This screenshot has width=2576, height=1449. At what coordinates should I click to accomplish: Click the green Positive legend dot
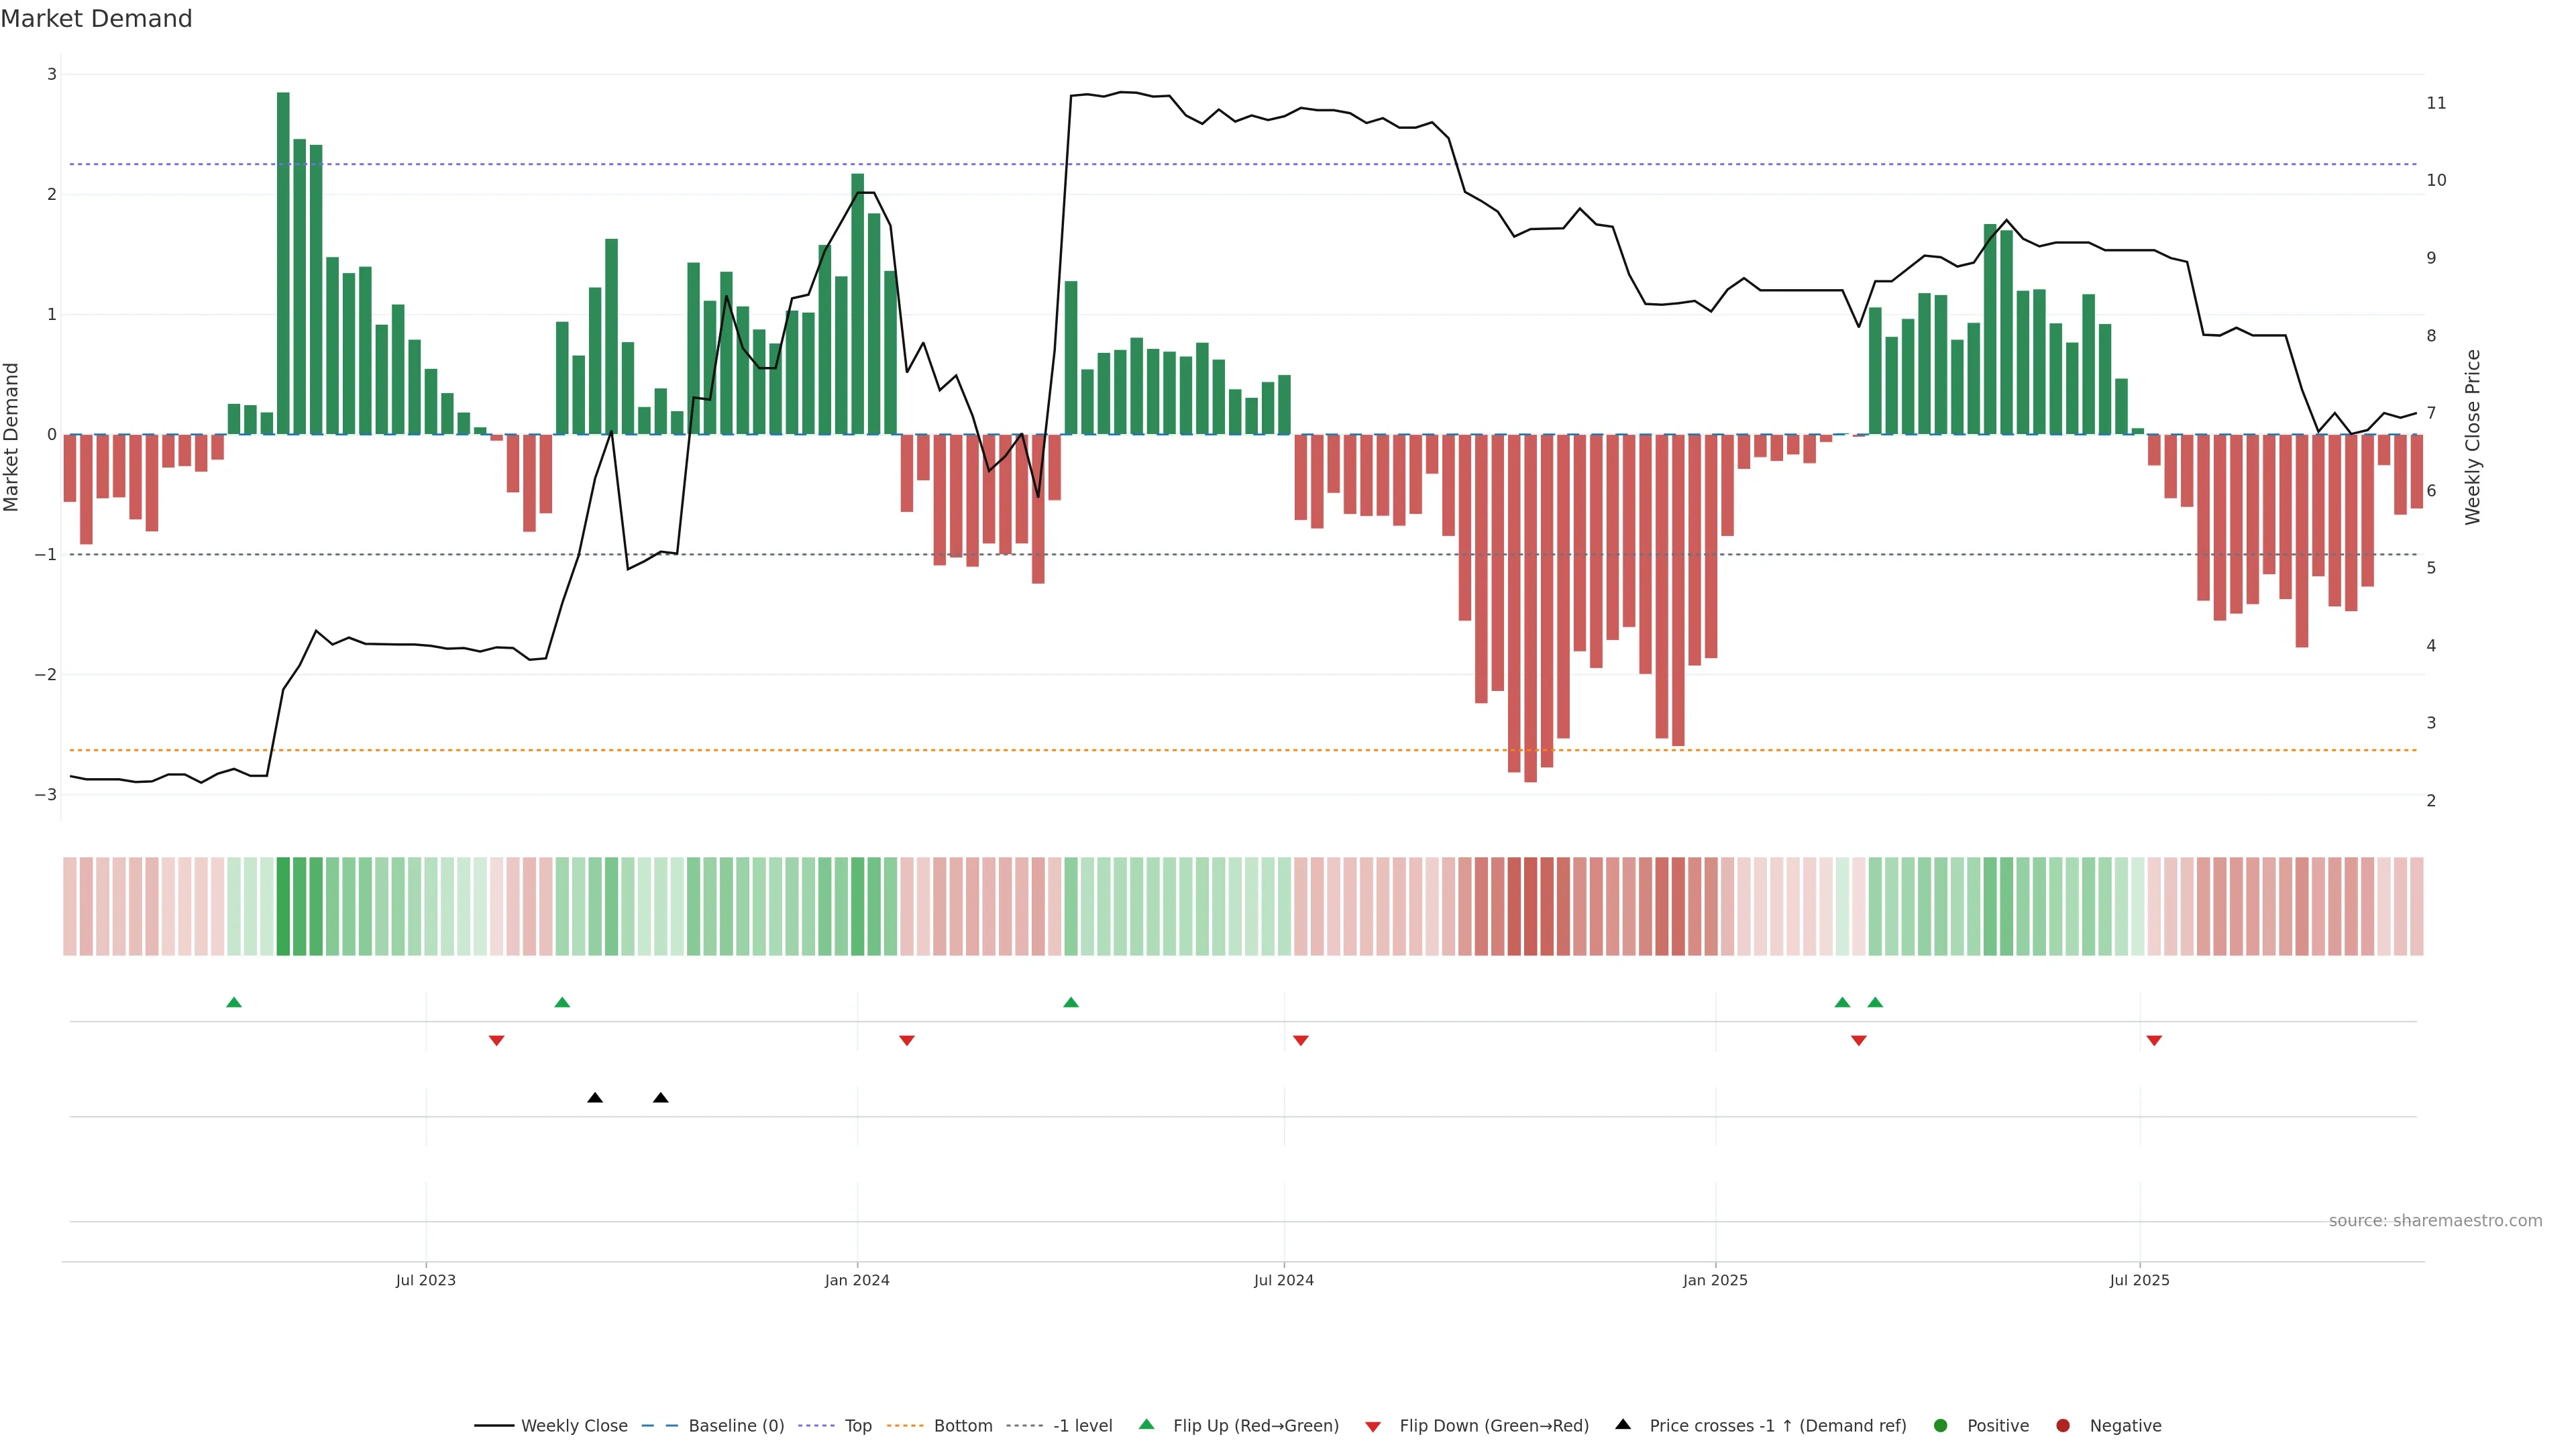(1941, 1425)
